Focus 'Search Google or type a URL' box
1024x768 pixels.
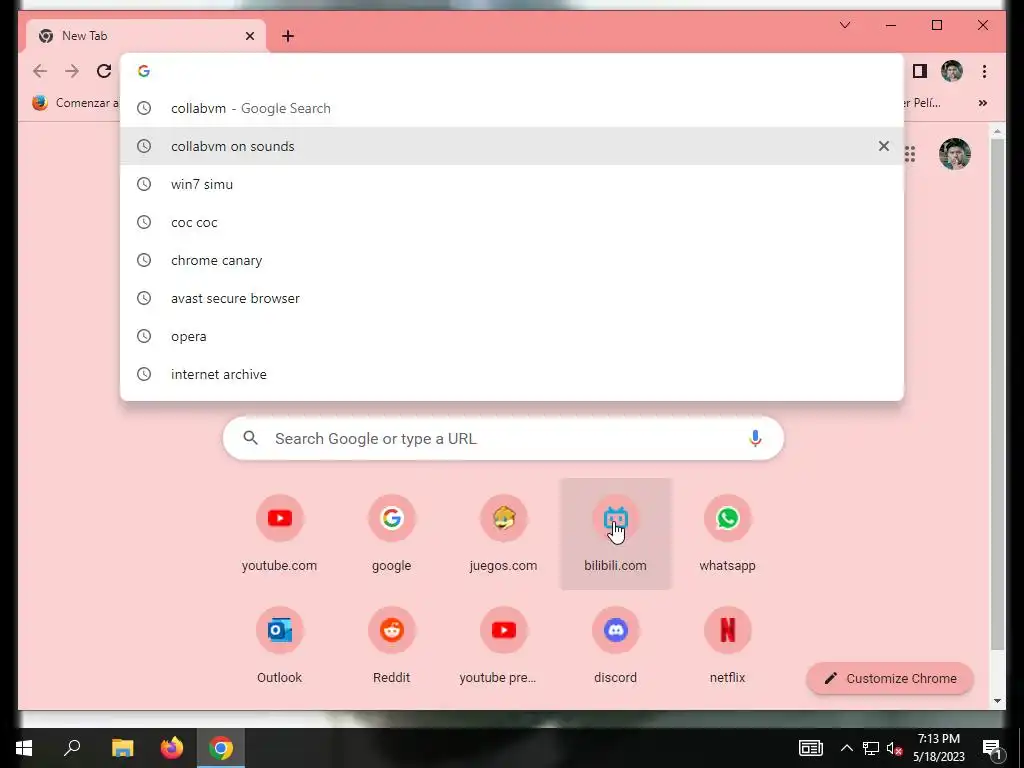point(503,438)
